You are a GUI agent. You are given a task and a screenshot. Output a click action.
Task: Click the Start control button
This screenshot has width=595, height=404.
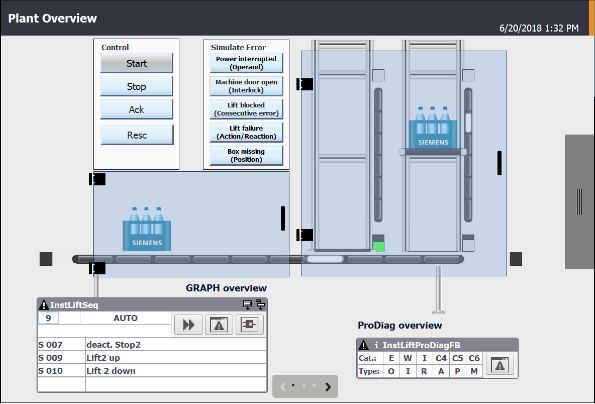point(136,63)
